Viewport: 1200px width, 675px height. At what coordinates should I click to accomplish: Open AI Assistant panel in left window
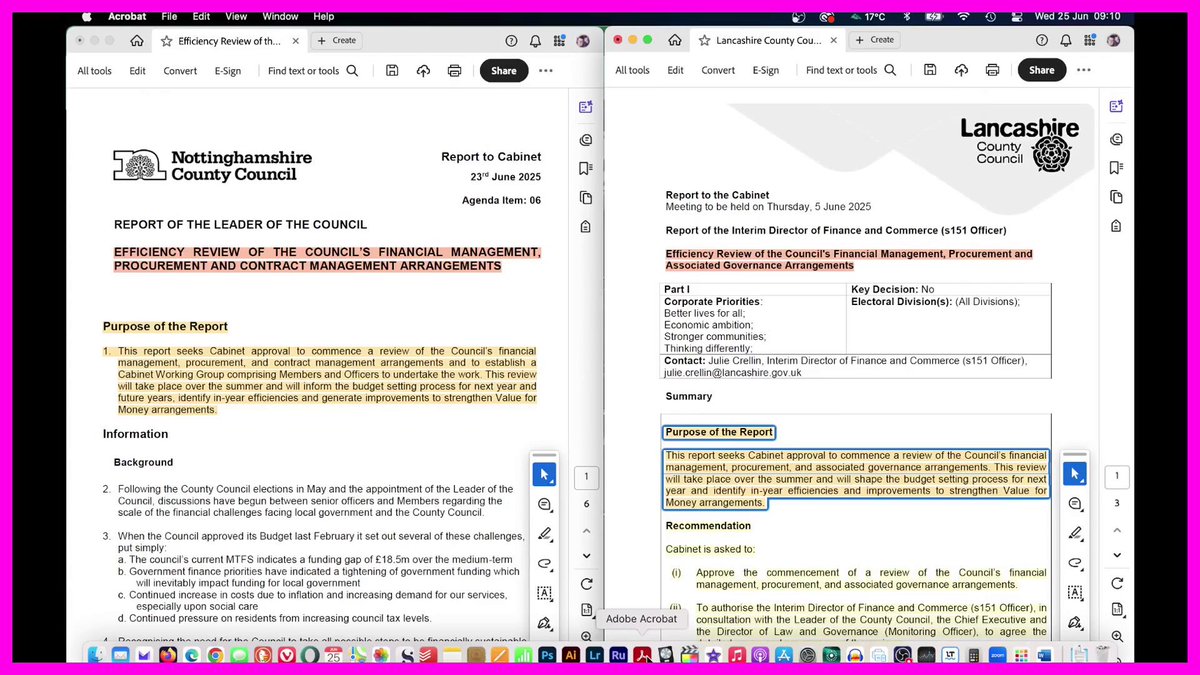(585, 107)
